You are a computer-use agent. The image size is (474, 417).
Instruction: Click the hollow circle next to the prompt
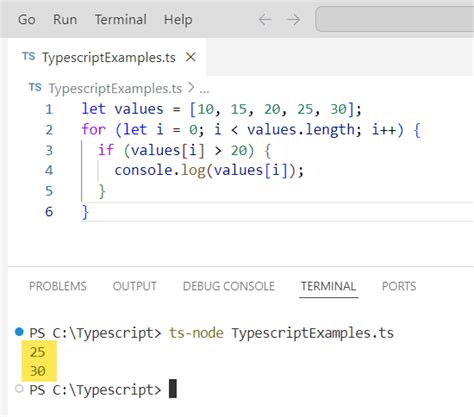point(19,388)
